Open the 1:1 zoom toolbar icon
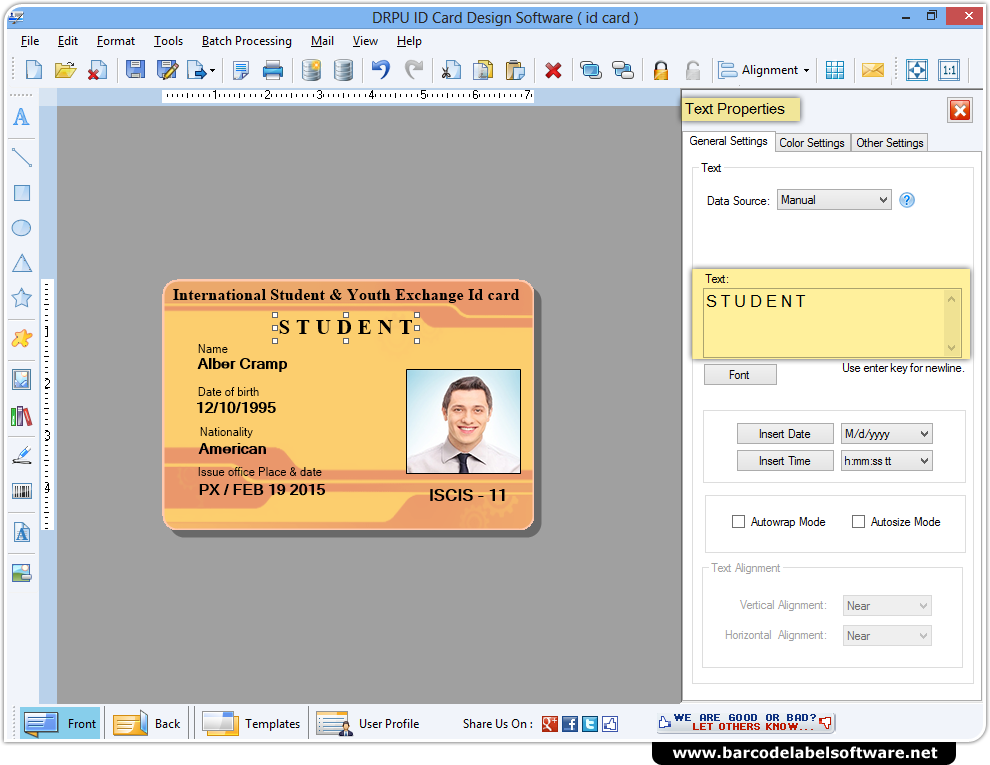 [949, 70]
